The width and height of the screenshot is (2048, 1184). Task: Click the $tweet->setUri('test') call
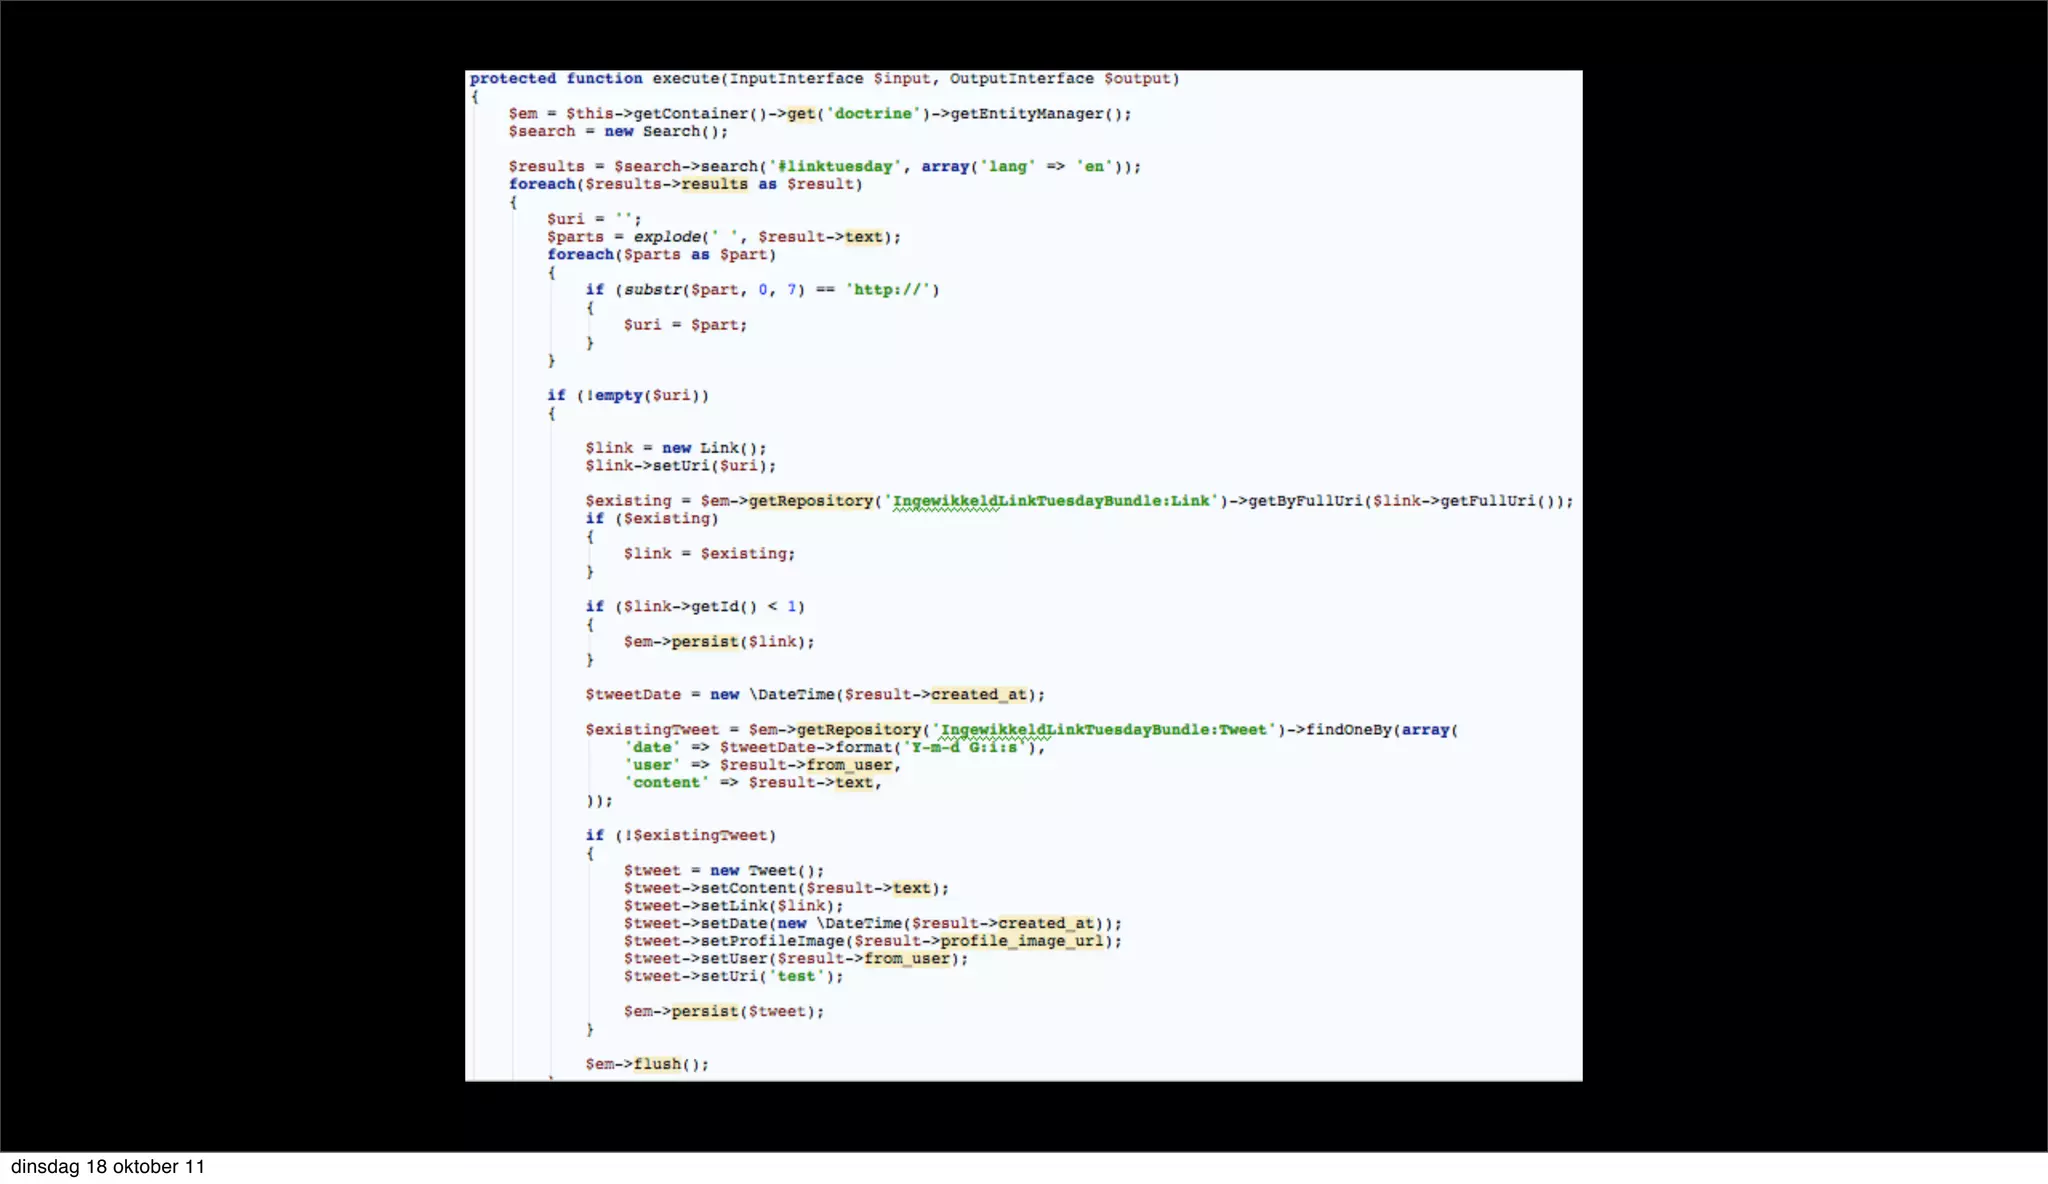pos(733,977)
